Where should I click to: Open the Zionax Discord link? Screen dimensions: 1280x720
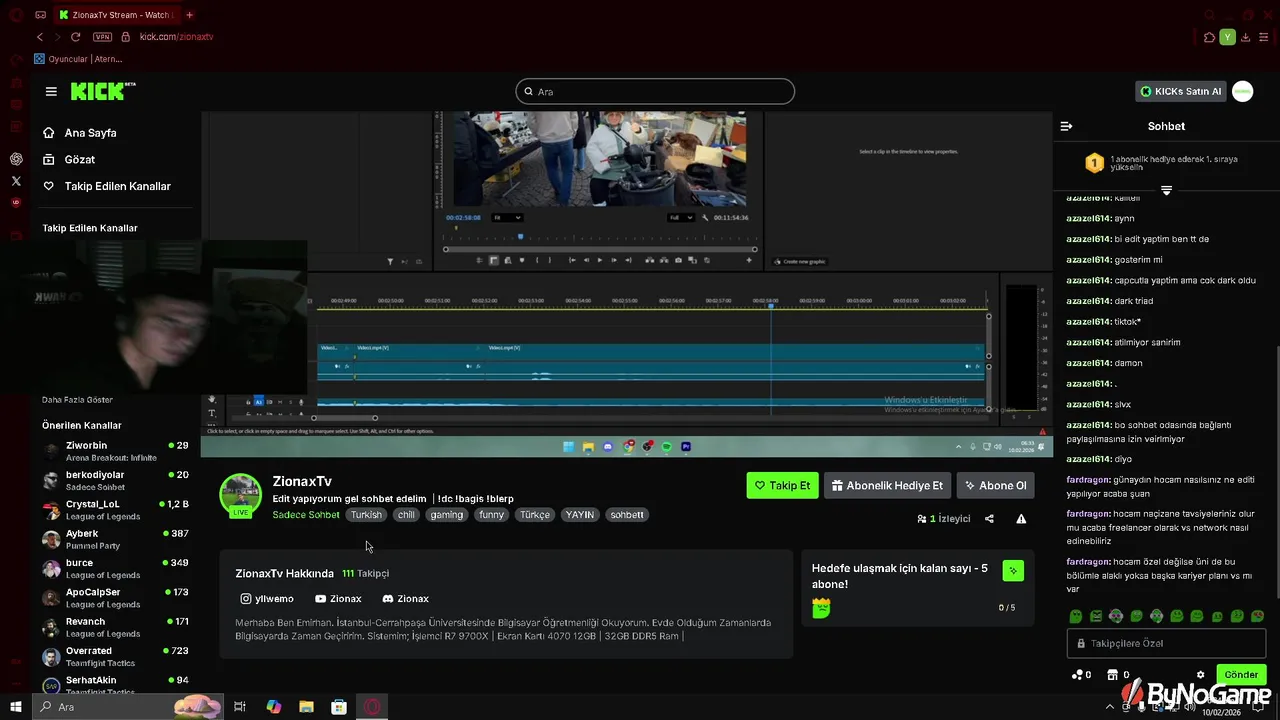click(405, 599)
